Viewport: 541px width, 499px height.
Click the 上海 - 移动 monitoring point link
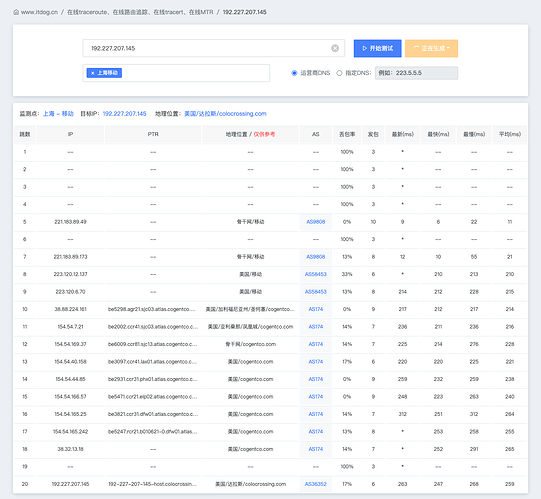[58, 114]
